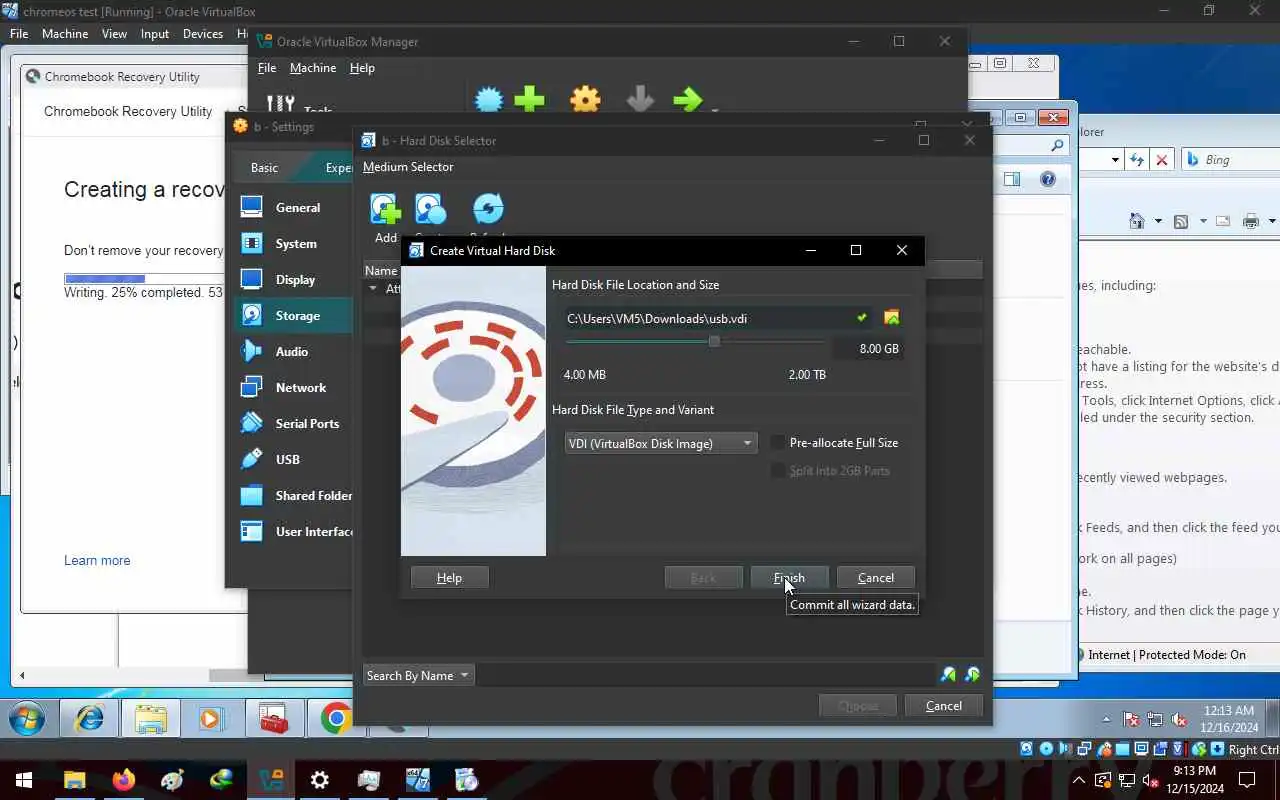Click the Home icon in Internet Explorer toolbar
This screenshot has height=800, width=1280.
click(x=1137, y=221)
